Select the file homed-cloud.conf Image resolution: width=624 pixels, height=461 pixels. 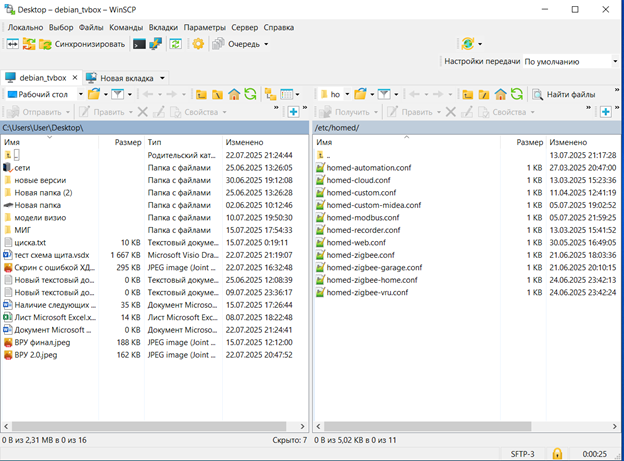358,180
